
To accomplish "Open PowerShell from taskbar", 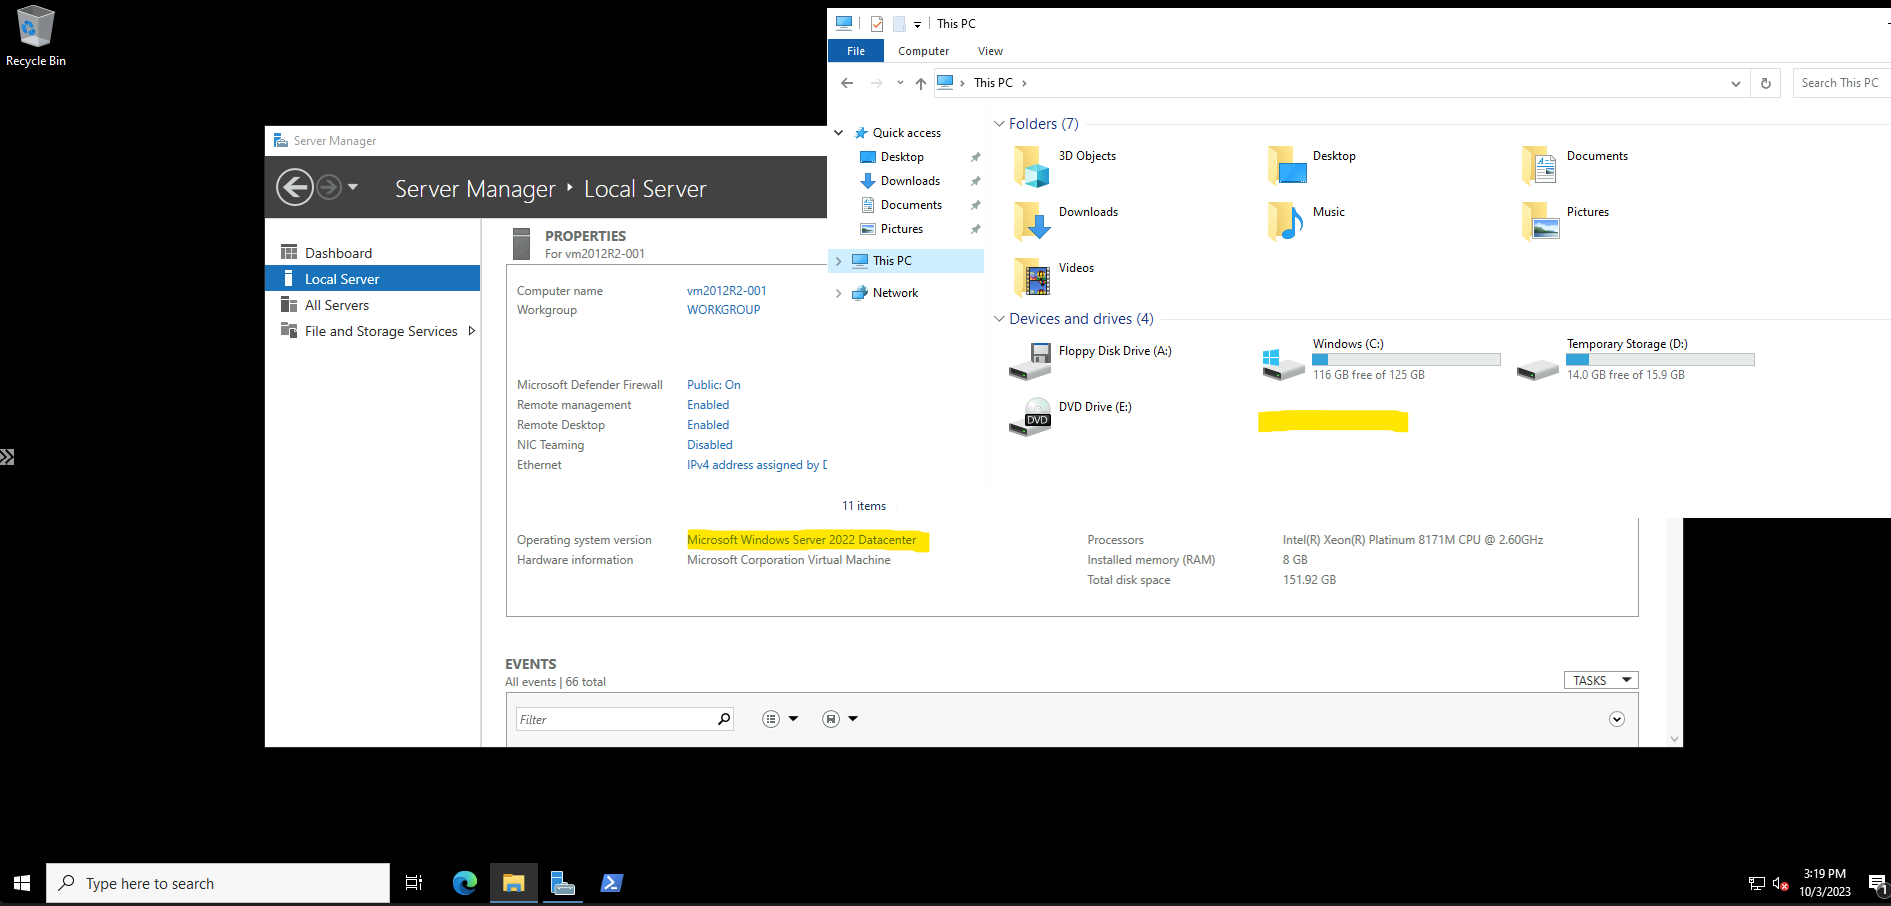I will [612, 883].
